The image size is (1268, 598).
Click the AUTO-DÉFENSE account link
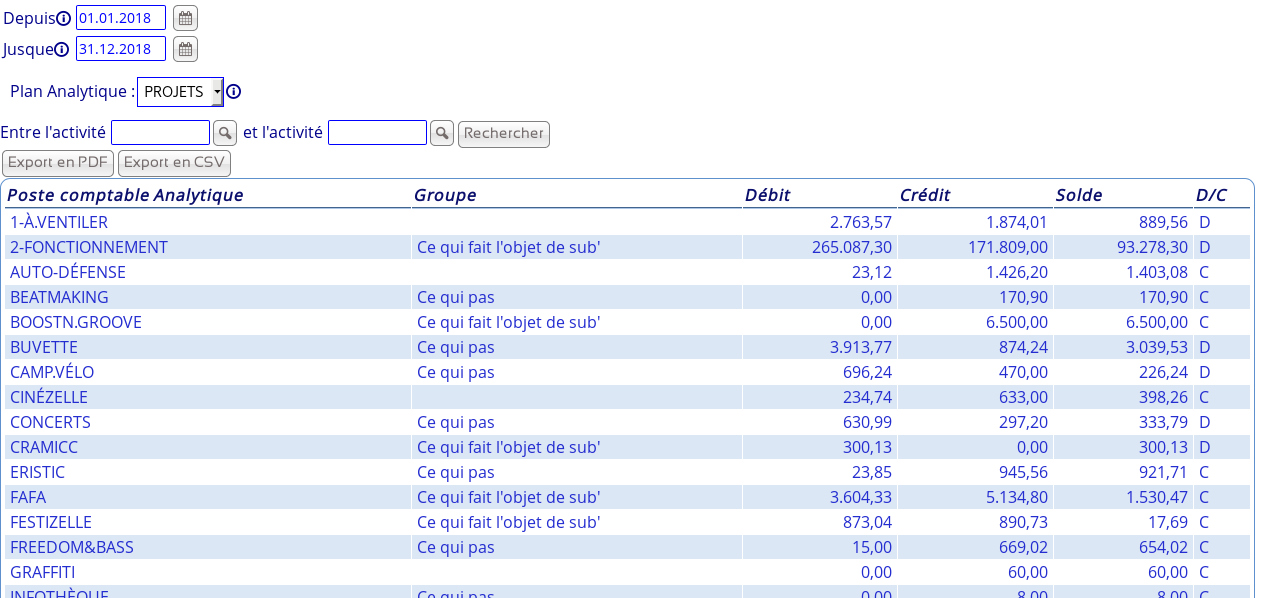point(68,272)
